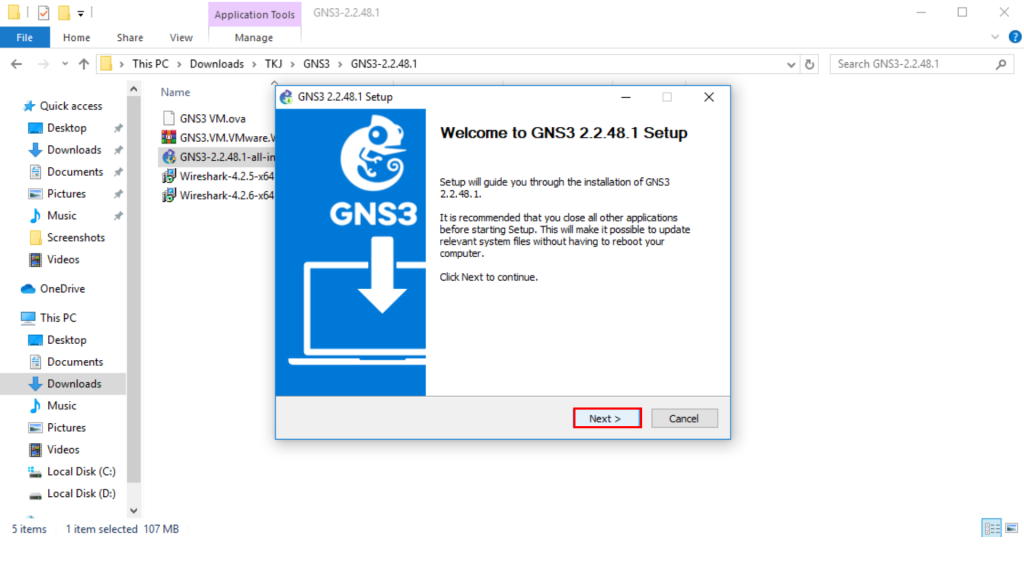1024x576 pixels.
Task: Select the GNS3.VM.VMware archive file icon
Action: (x=169, y=137)
